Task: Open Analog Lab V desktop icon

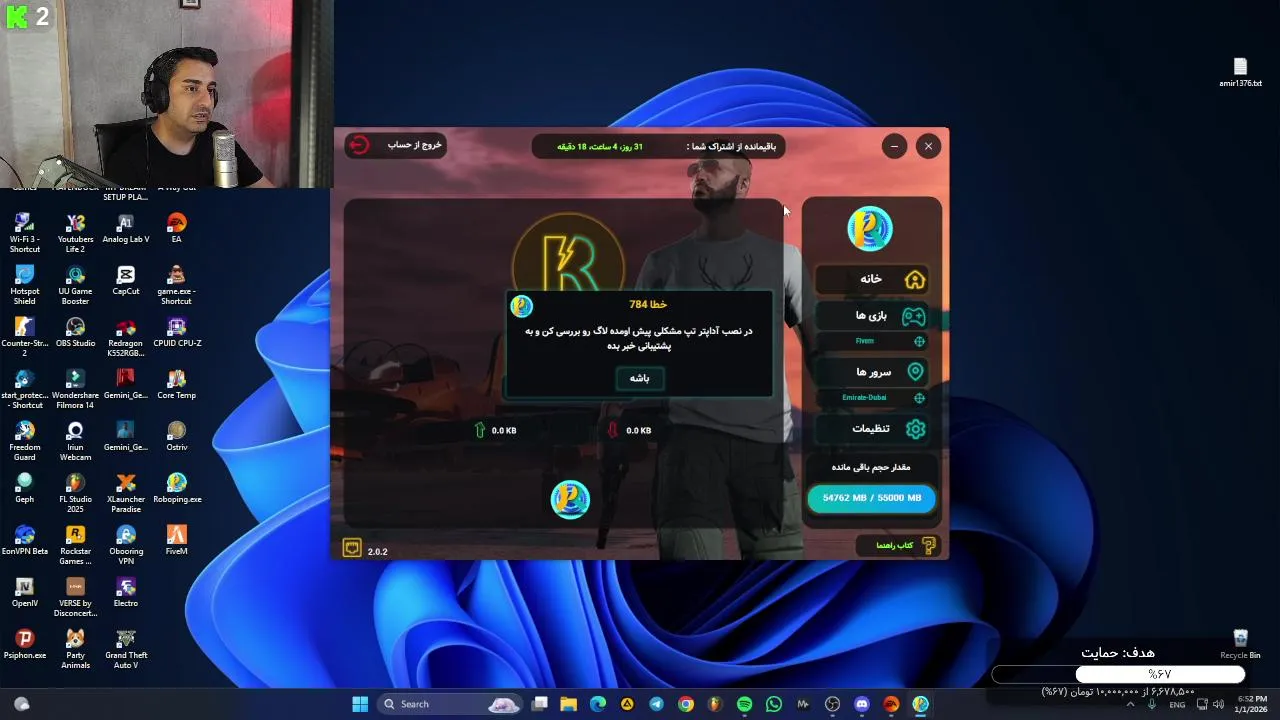Action: pyautogui.click(x=125, y=228)
